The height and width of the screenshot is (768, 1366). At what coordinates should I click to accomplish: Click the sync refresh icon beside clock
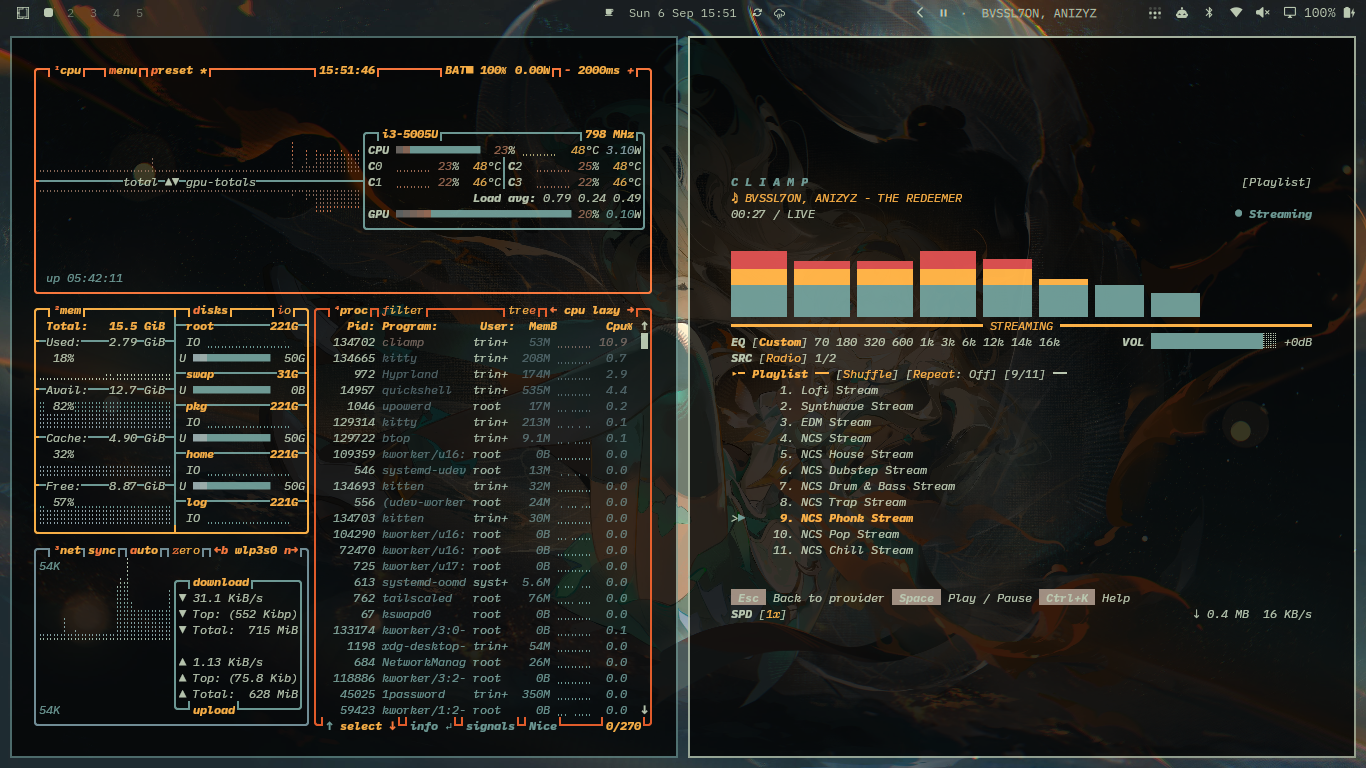(x=757, y=13)
